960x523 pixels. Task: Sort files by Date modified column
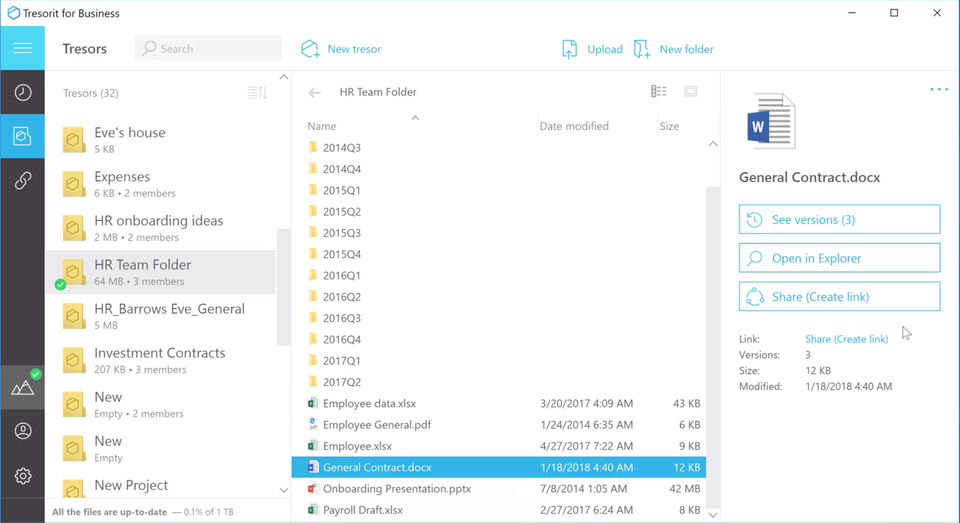tap(574, 126)
